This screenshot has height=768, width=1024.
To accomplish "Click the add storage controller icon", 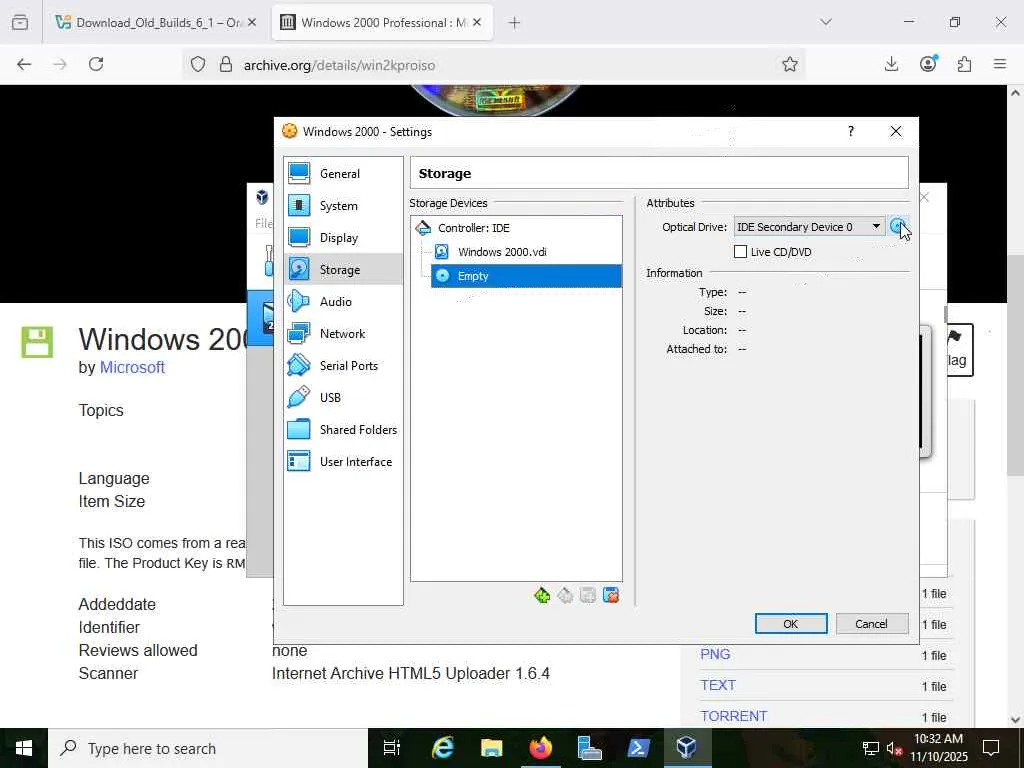I will pyautogui.click(x=541, y=595).
